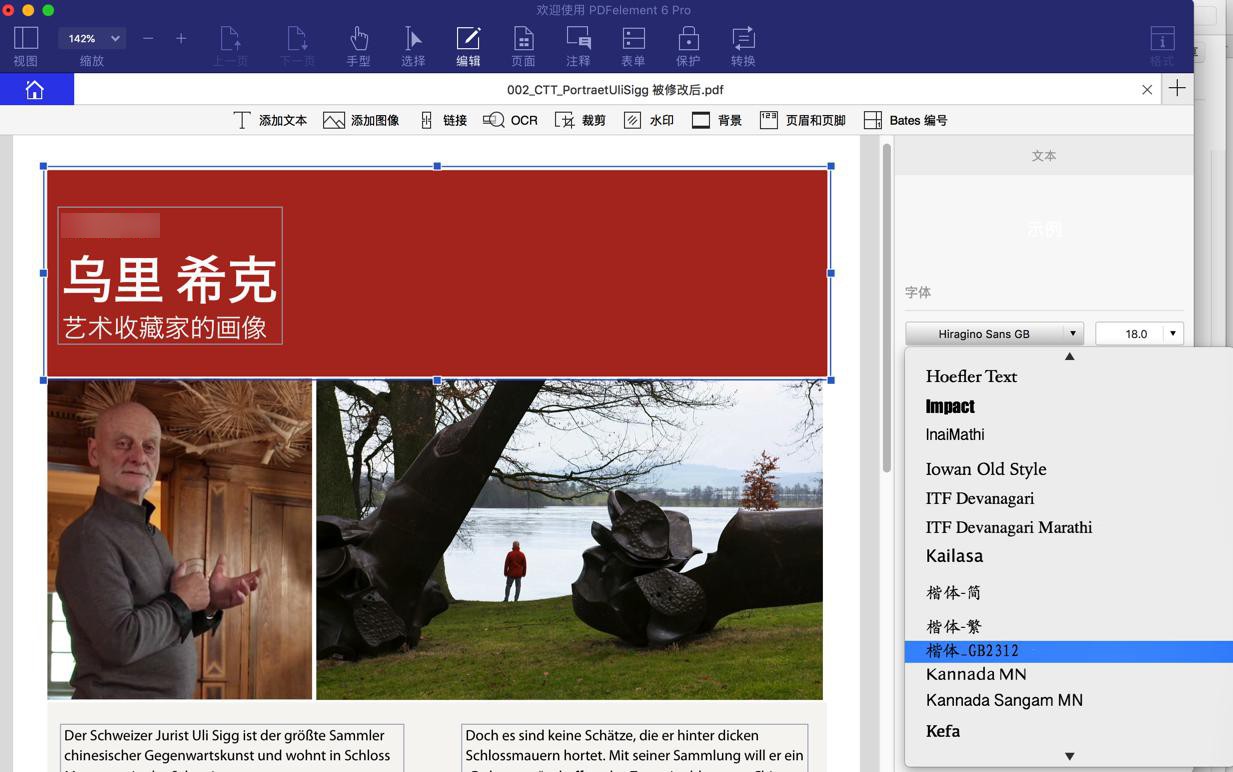Screen dimensions: 1233x772
Task: Open the Convert tool
Action: pos(743,46)
